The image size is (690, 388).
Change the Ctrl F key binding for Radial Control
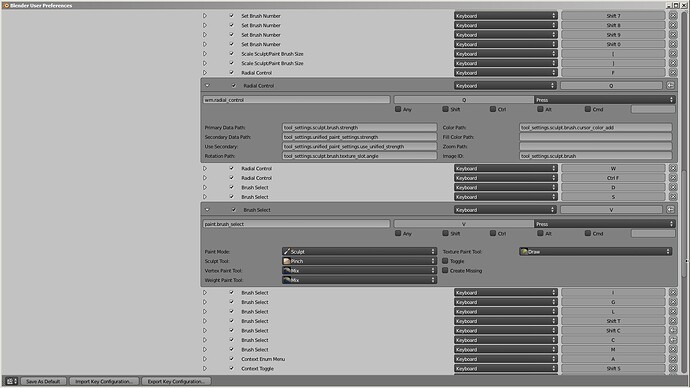(x=613, y=178)
